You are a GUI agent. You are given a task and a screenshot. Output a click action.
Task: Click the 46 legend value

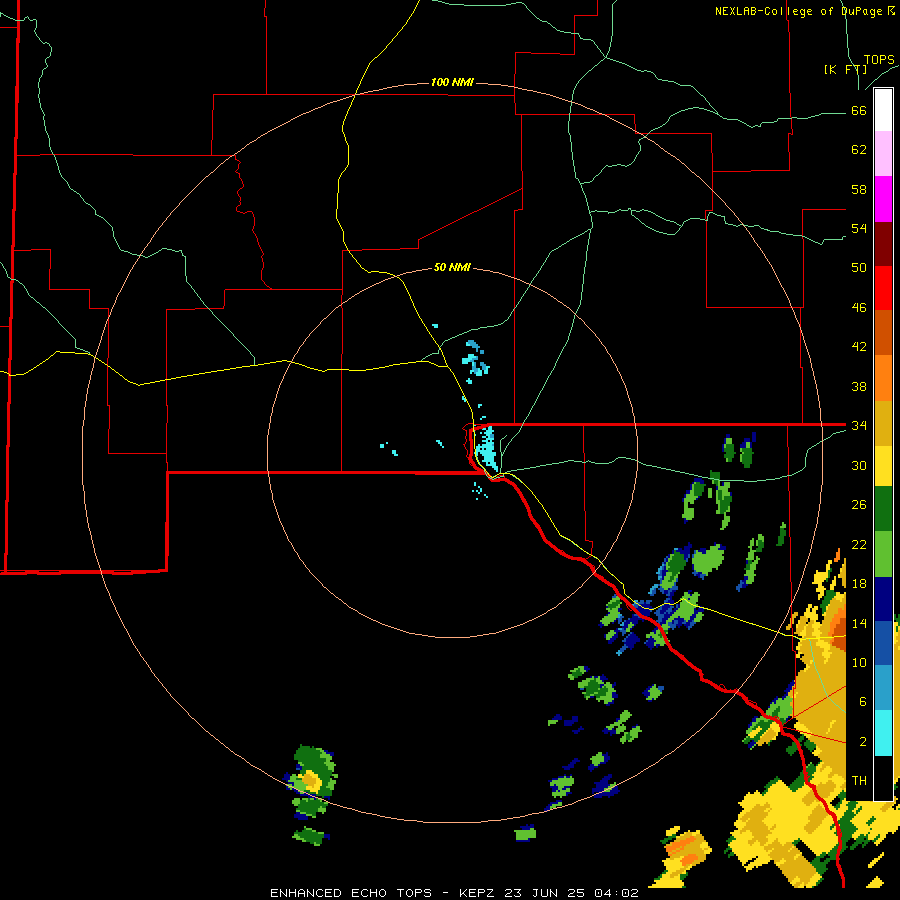(859, 308)
